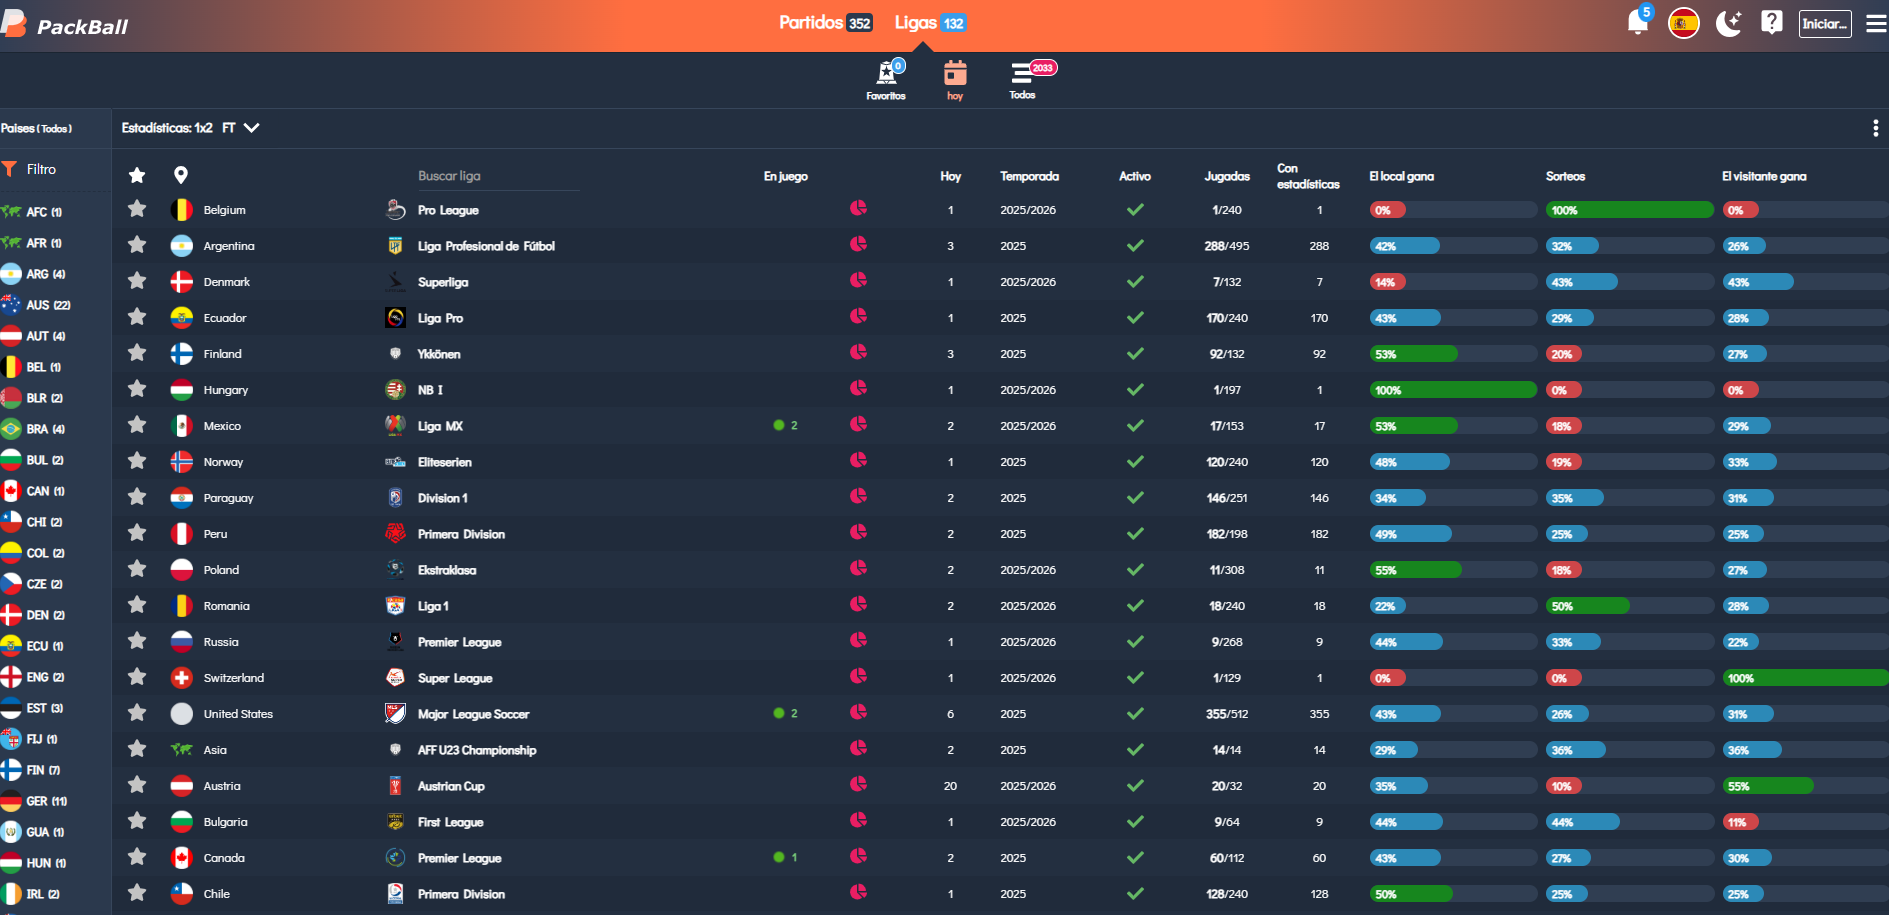This screenshot has height=915, width=1889.
Task: Click the Filtro funnel icon
Action: (9, 169)
